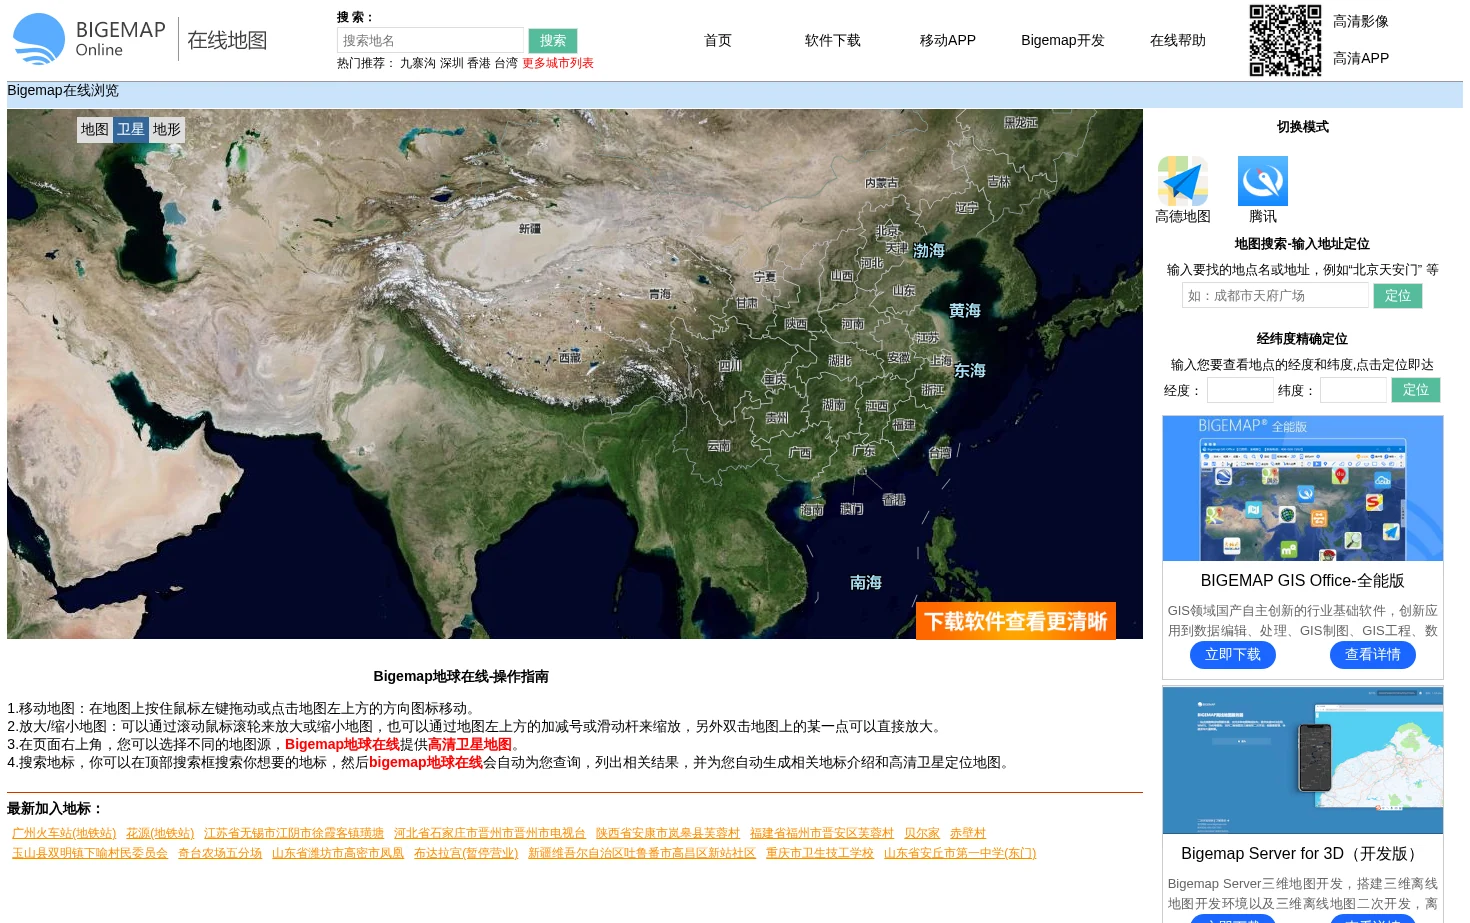
Task: Open Bigemap Server for 3D（开发版）title
Action: (1303, 854)
